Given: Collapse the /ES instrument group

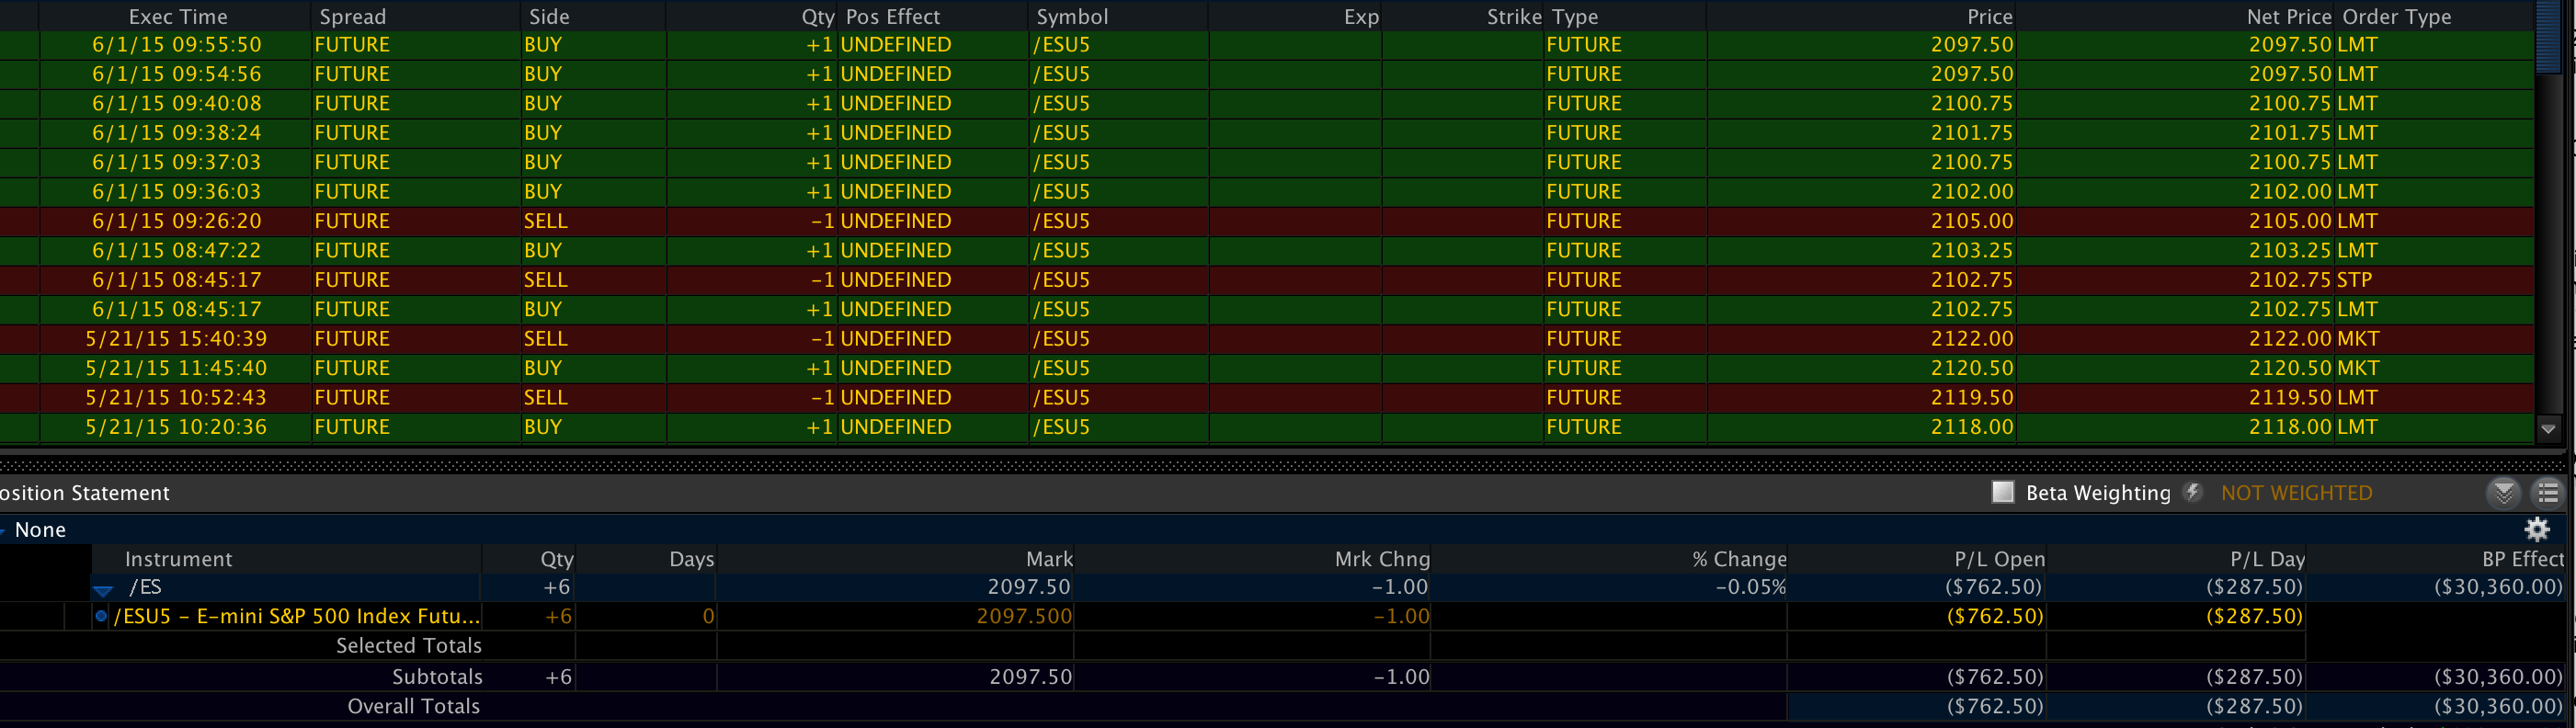Looking at the screenshot, I should click(x=103, y=590).
